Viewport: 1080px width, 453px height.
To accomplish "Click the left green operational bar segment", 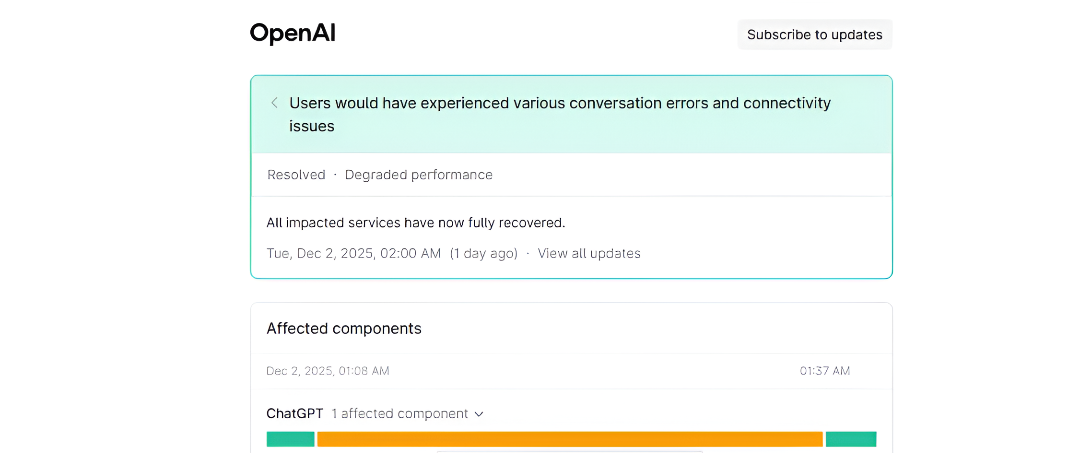I will 290,439.
